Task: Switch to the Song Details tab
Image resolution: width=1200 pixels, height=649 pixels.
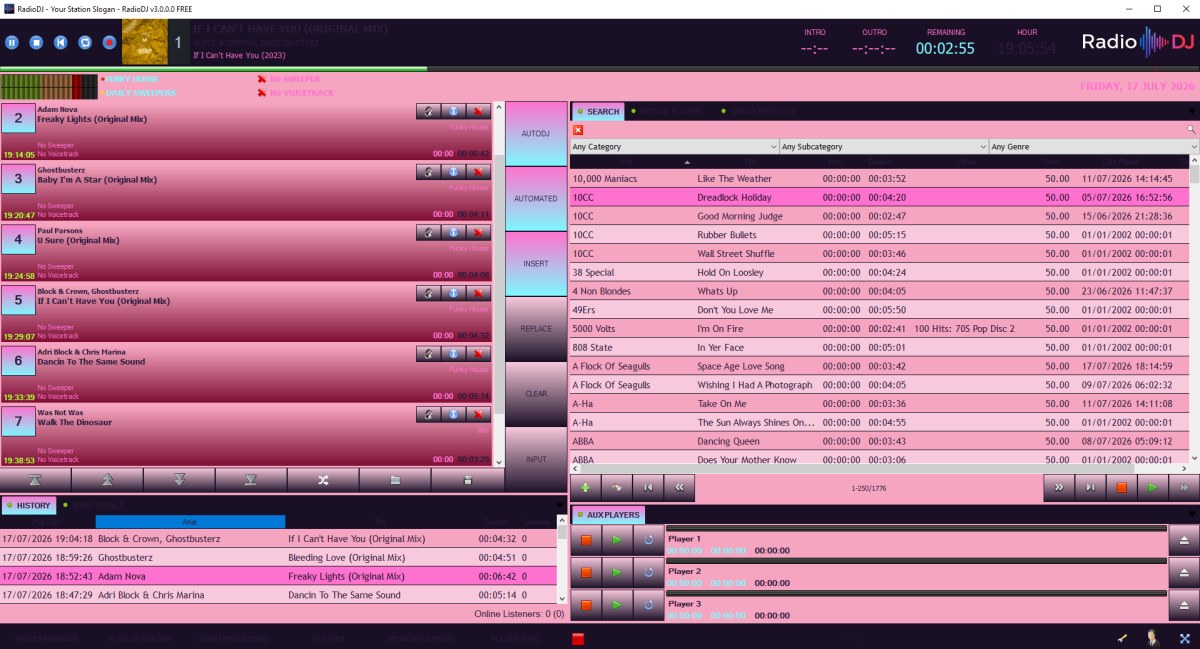Action: [x=92, y=505]
